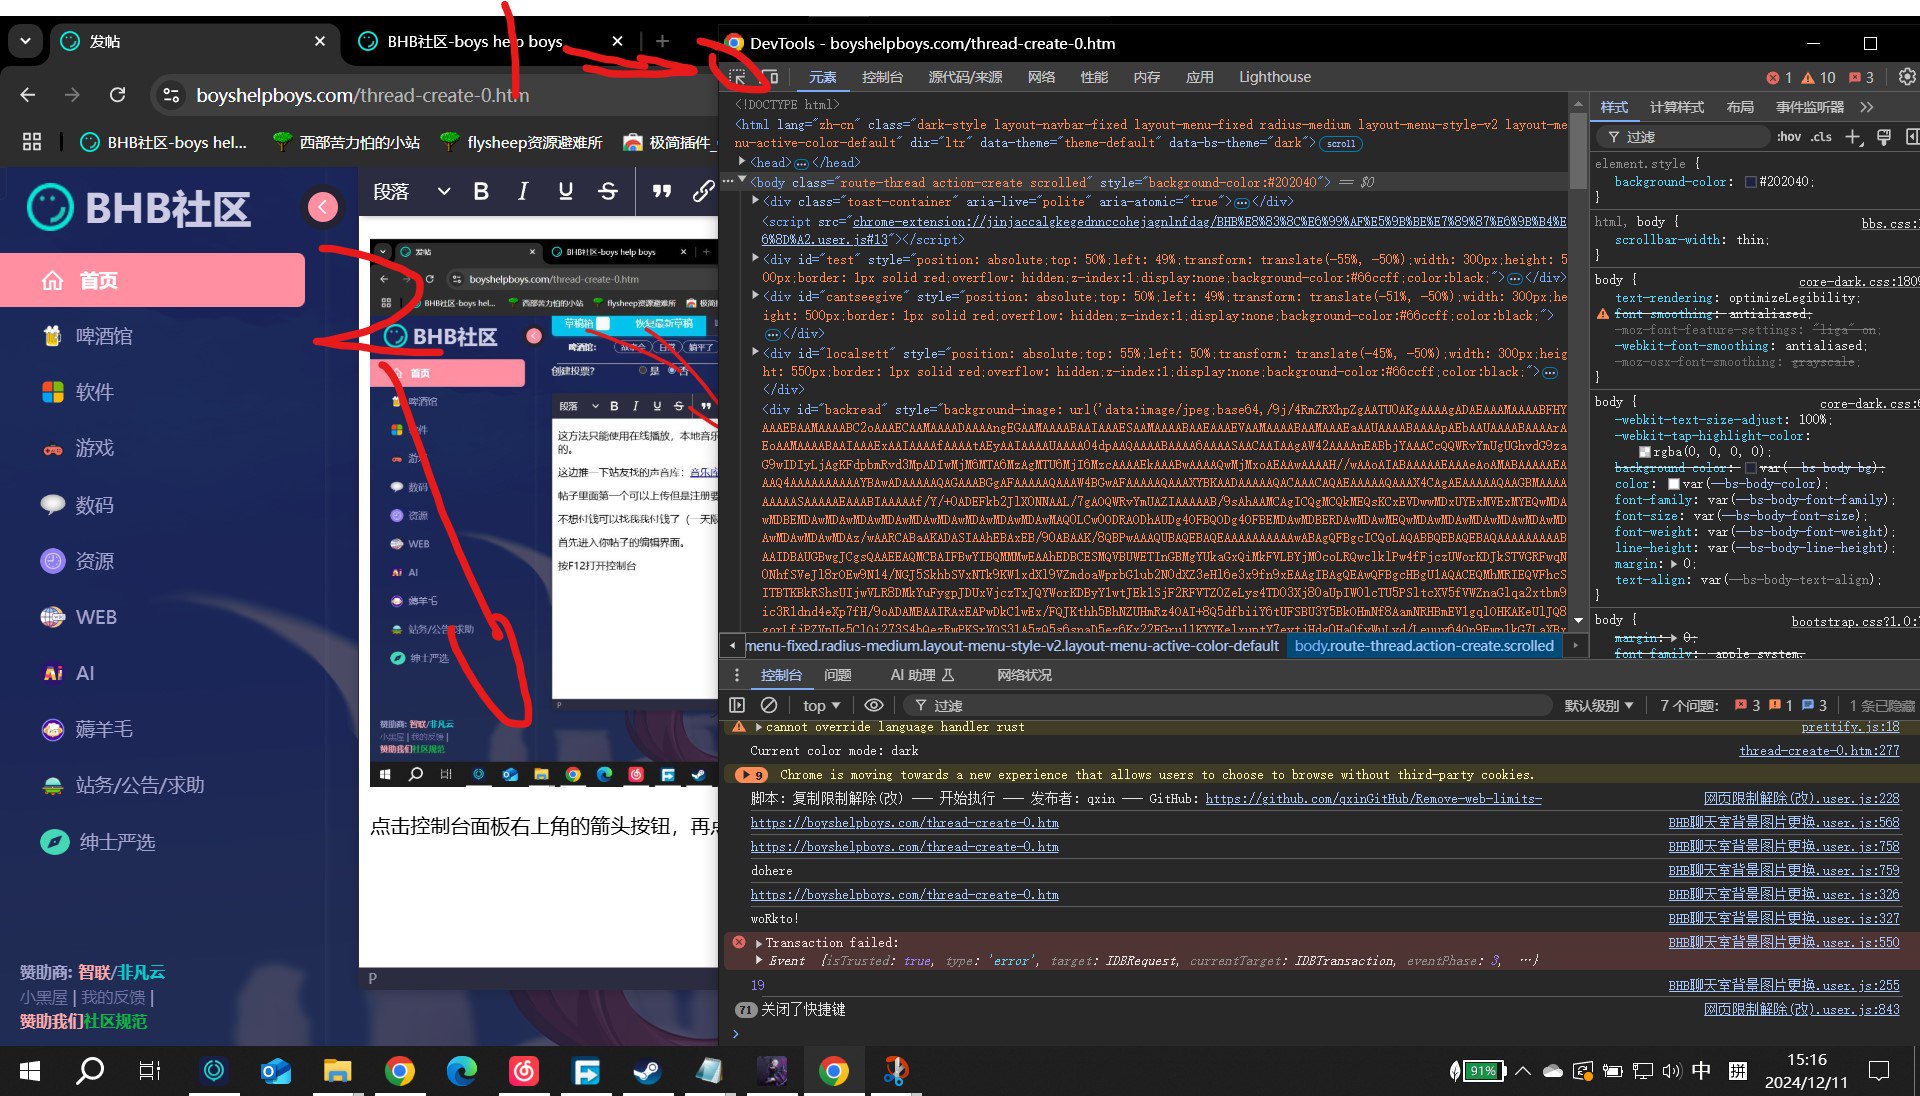Toggle the rendering emulation brush icon in Styles
The image size is (1920, 1096).
(1884, 137)
